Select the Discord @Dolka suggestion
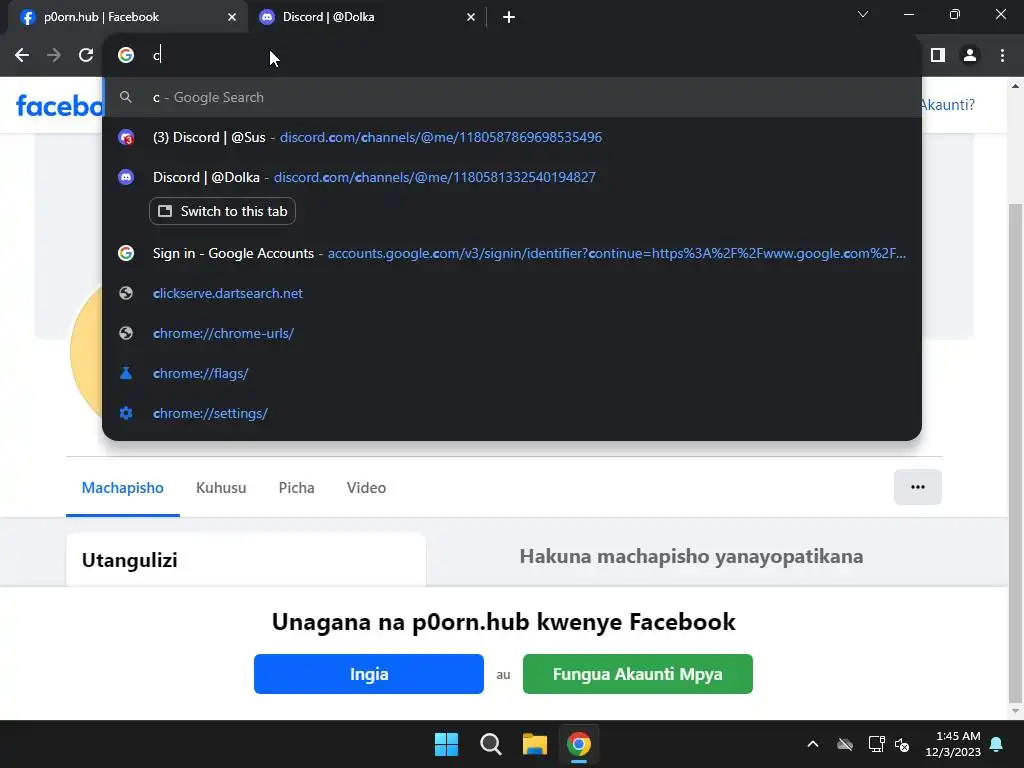The height and width of the screenshot is (768, 1024). point(512,177)
